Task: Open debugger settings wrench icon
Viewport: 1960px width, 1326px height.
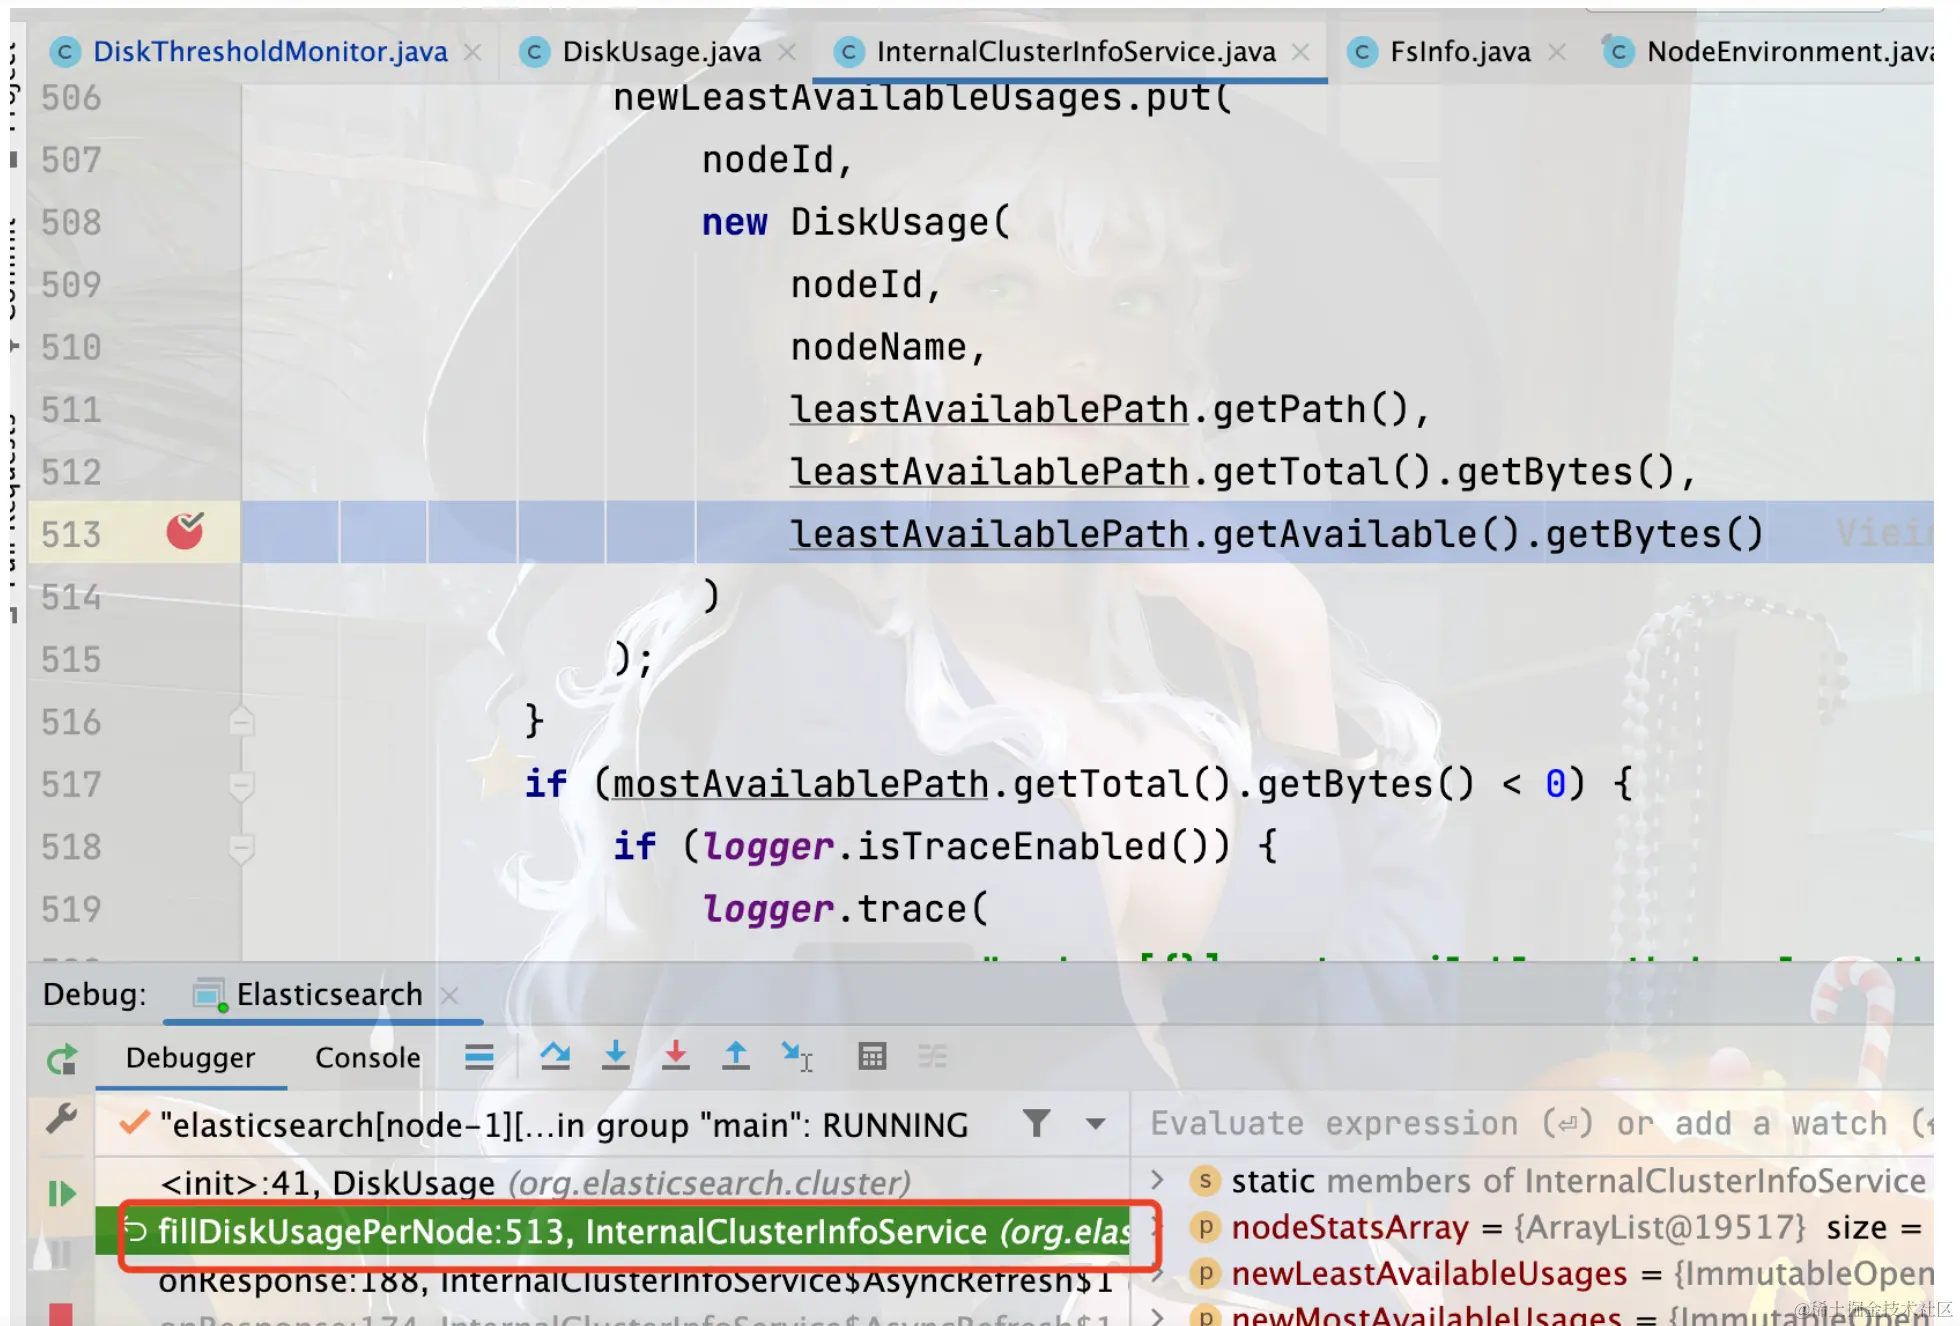Action: (x=62, y=1119)
